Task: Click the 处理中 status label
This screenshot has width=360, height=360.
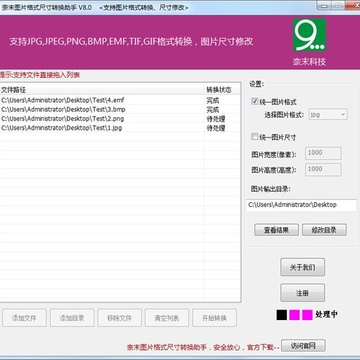Action: point(326,314)
